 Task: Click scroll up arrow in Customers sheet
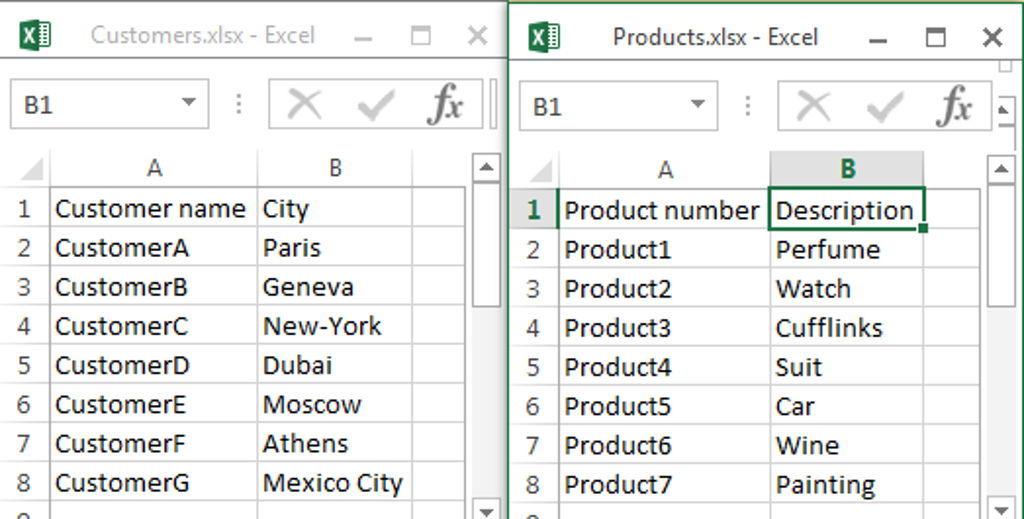click(x=487, y=168)
